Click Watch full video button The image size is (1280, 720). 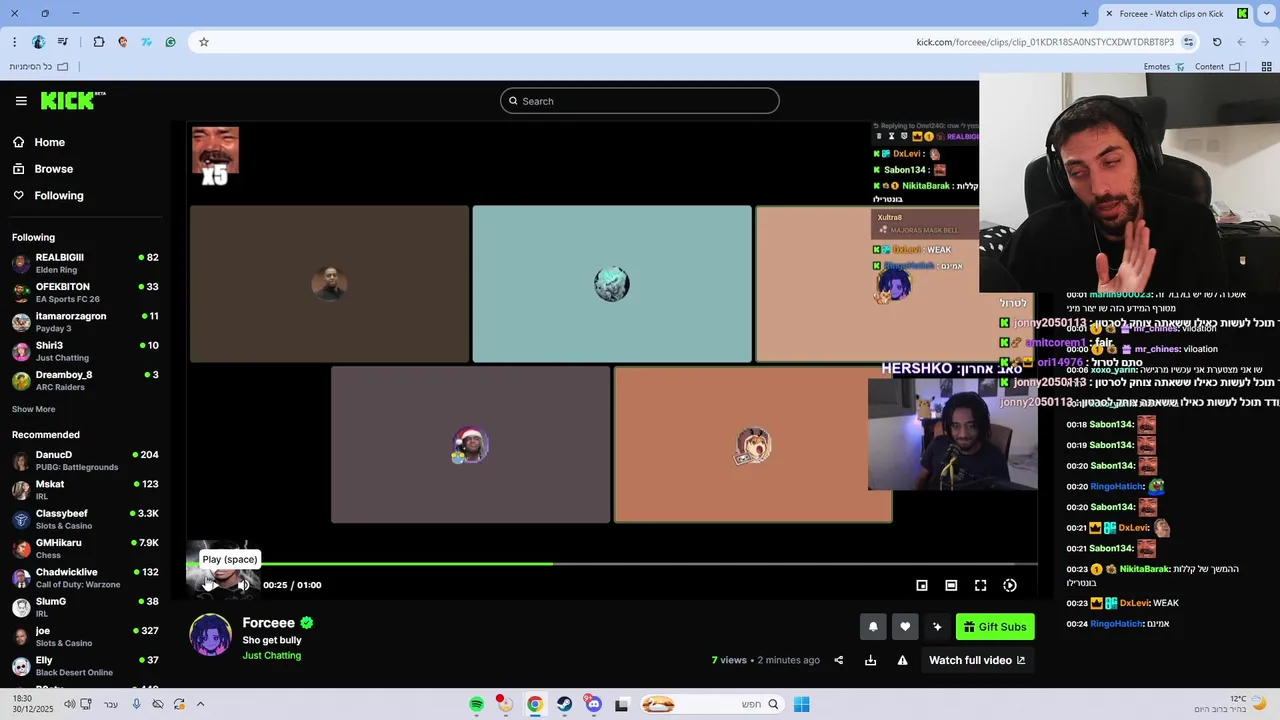(x=977, y=660)
